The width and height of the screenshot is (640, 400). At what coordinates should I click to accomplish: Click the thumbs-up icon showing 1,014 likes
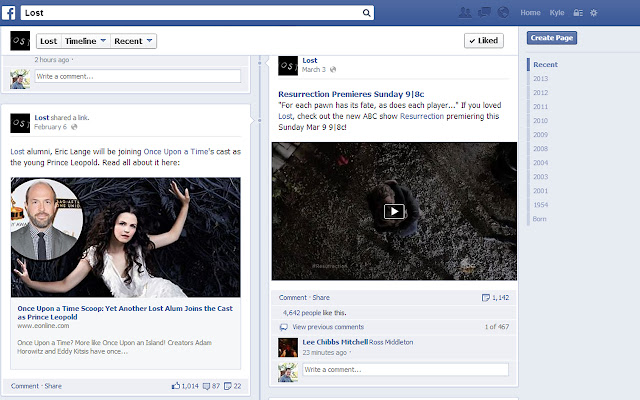tap(176, 386)
